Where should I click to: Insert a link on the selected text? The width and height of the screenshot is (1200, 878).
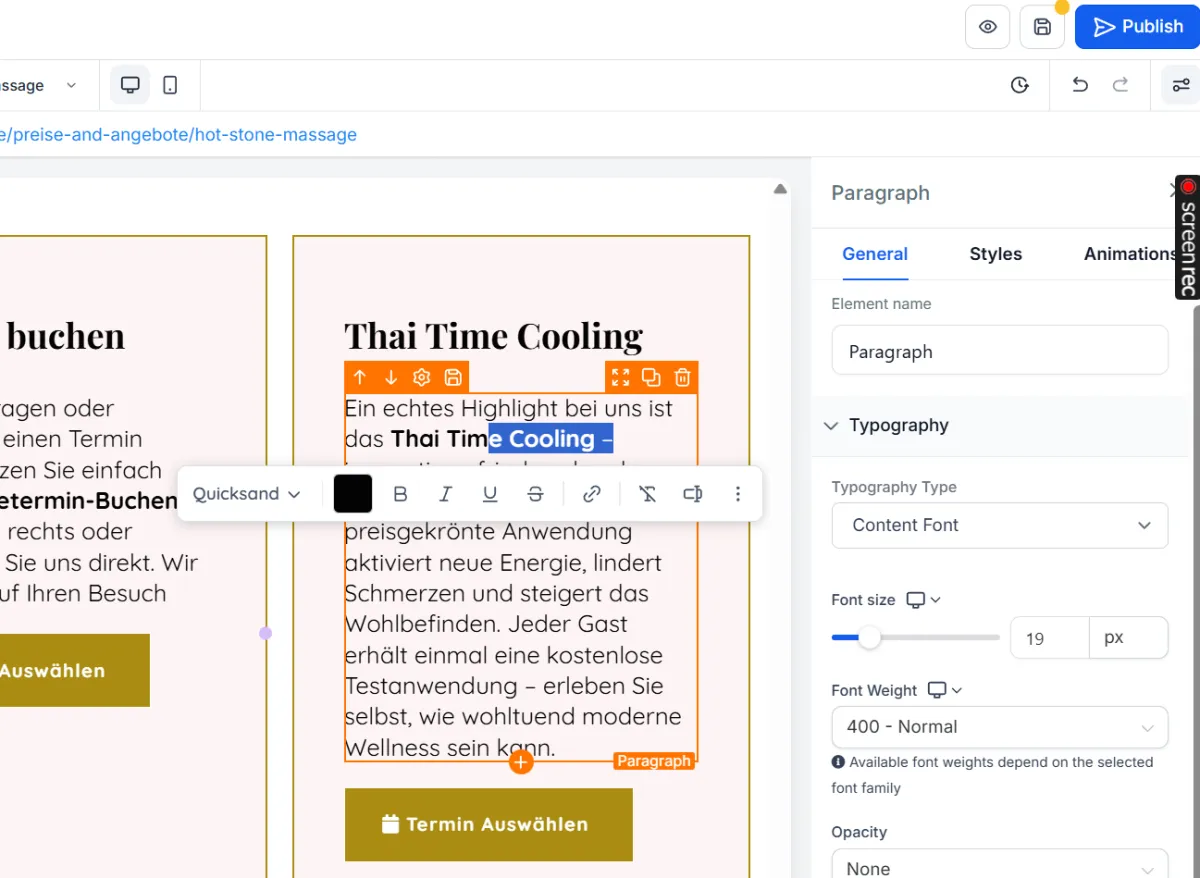click(592, 494)
